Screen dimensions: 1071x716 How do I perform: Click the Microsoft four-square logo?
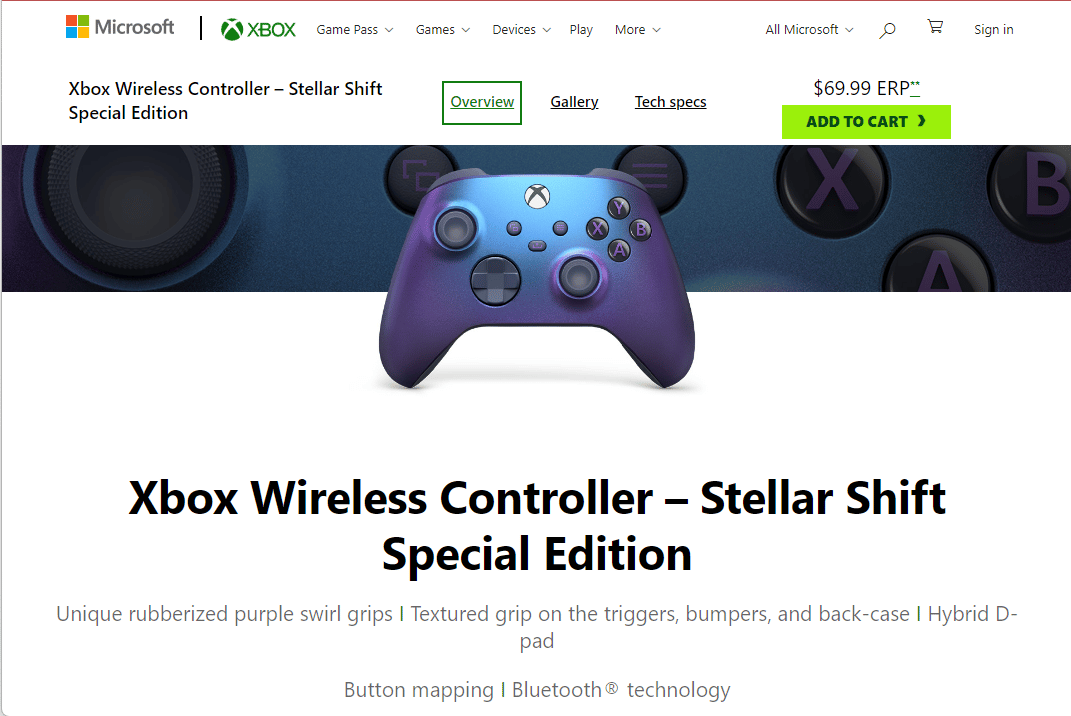coord(77,26)
